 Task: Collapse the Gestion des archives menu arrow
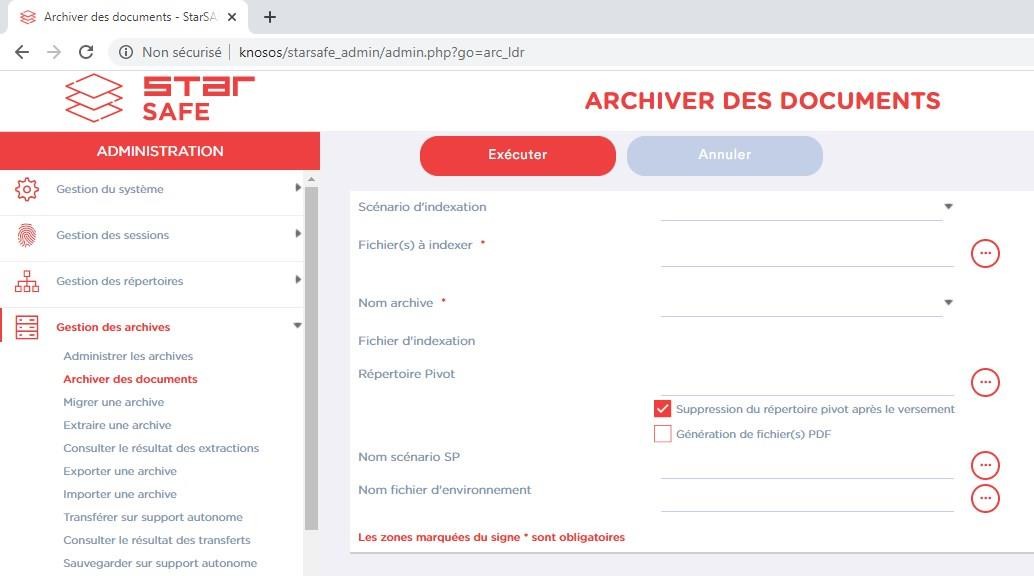(297, 326)
